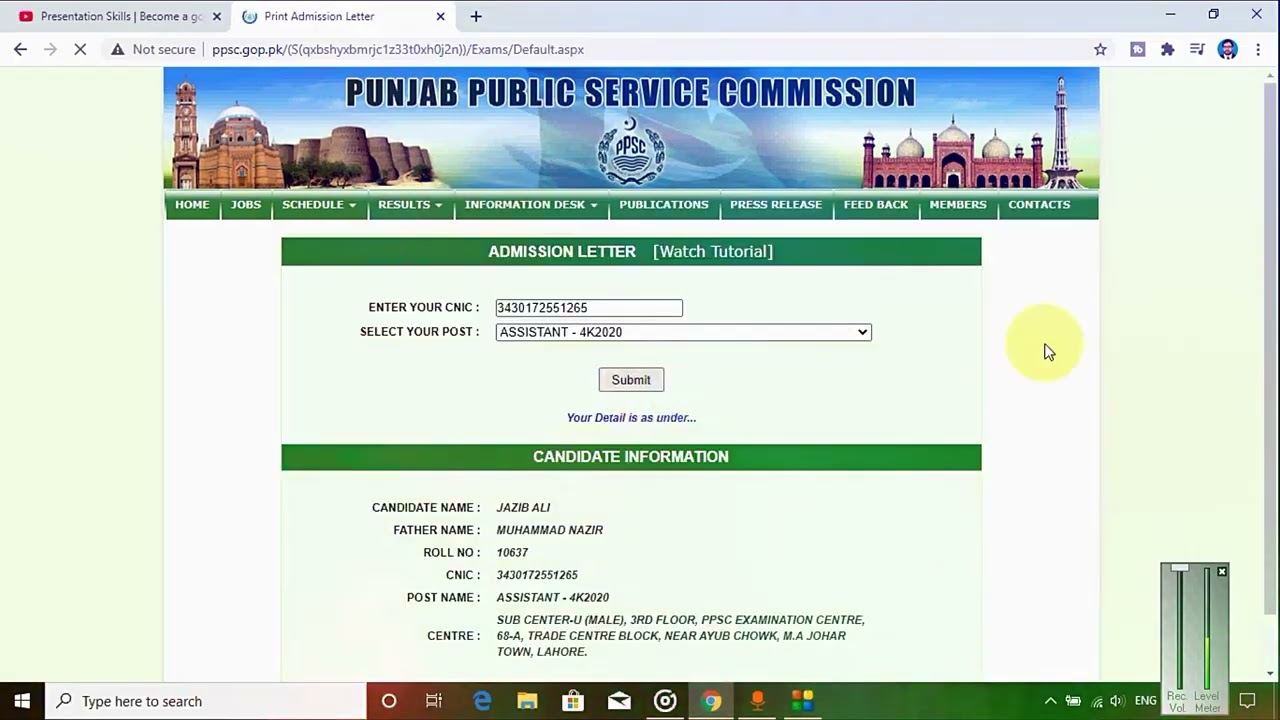The image size is (1280, 720).
Task: Open the Chrome profile avatar
Action: 1228,49
